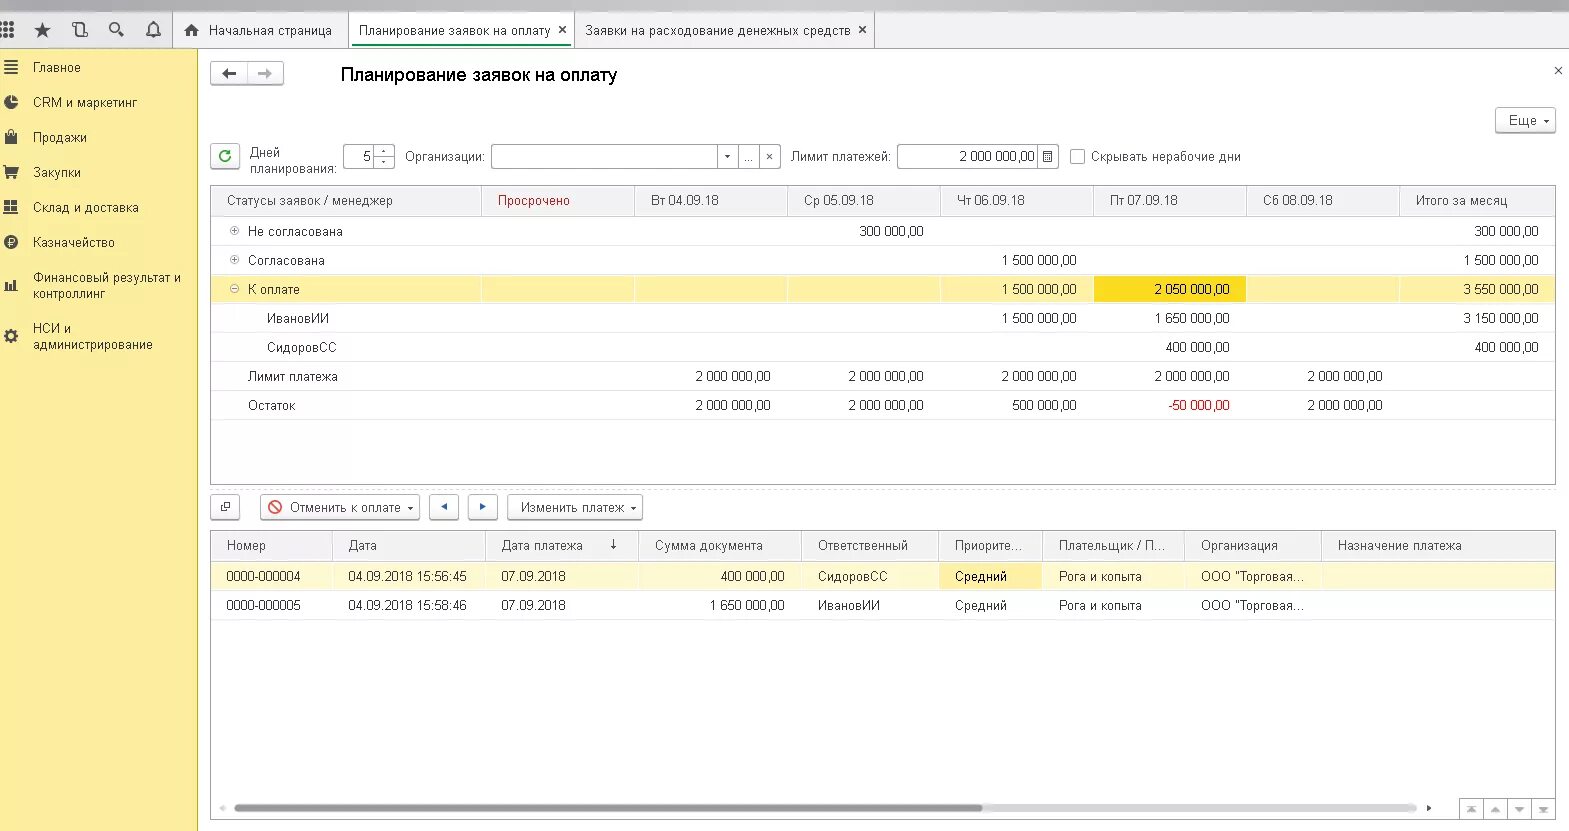
Task: Open the Еще dropdown menu
Action: click(1526, 120)
